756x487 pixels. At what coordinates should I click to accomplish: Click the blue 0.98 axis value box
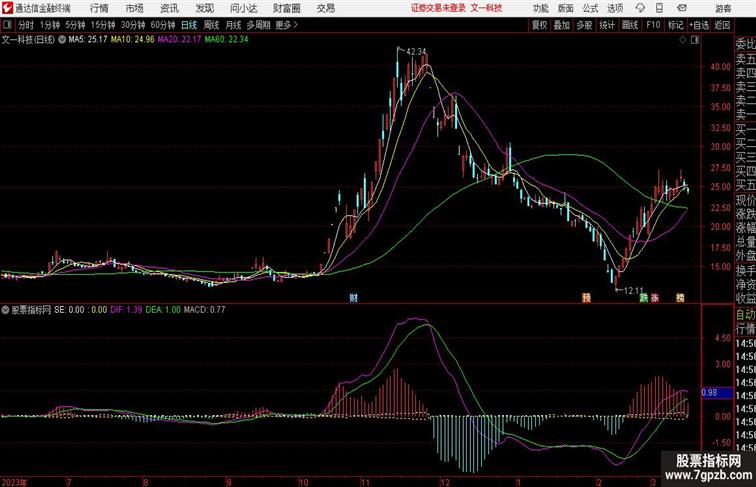click(716, 393)
